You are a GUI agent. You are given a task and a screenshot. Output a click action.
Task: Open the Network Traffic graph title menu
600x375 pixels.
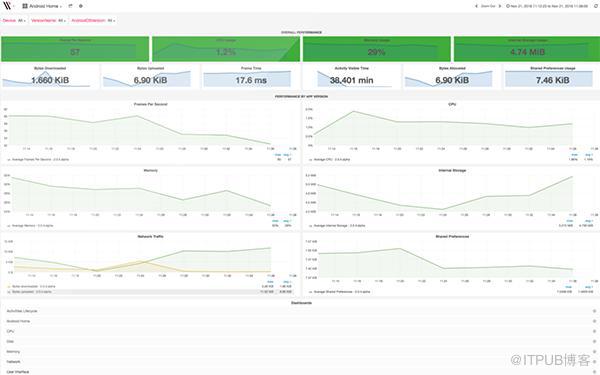150,236
